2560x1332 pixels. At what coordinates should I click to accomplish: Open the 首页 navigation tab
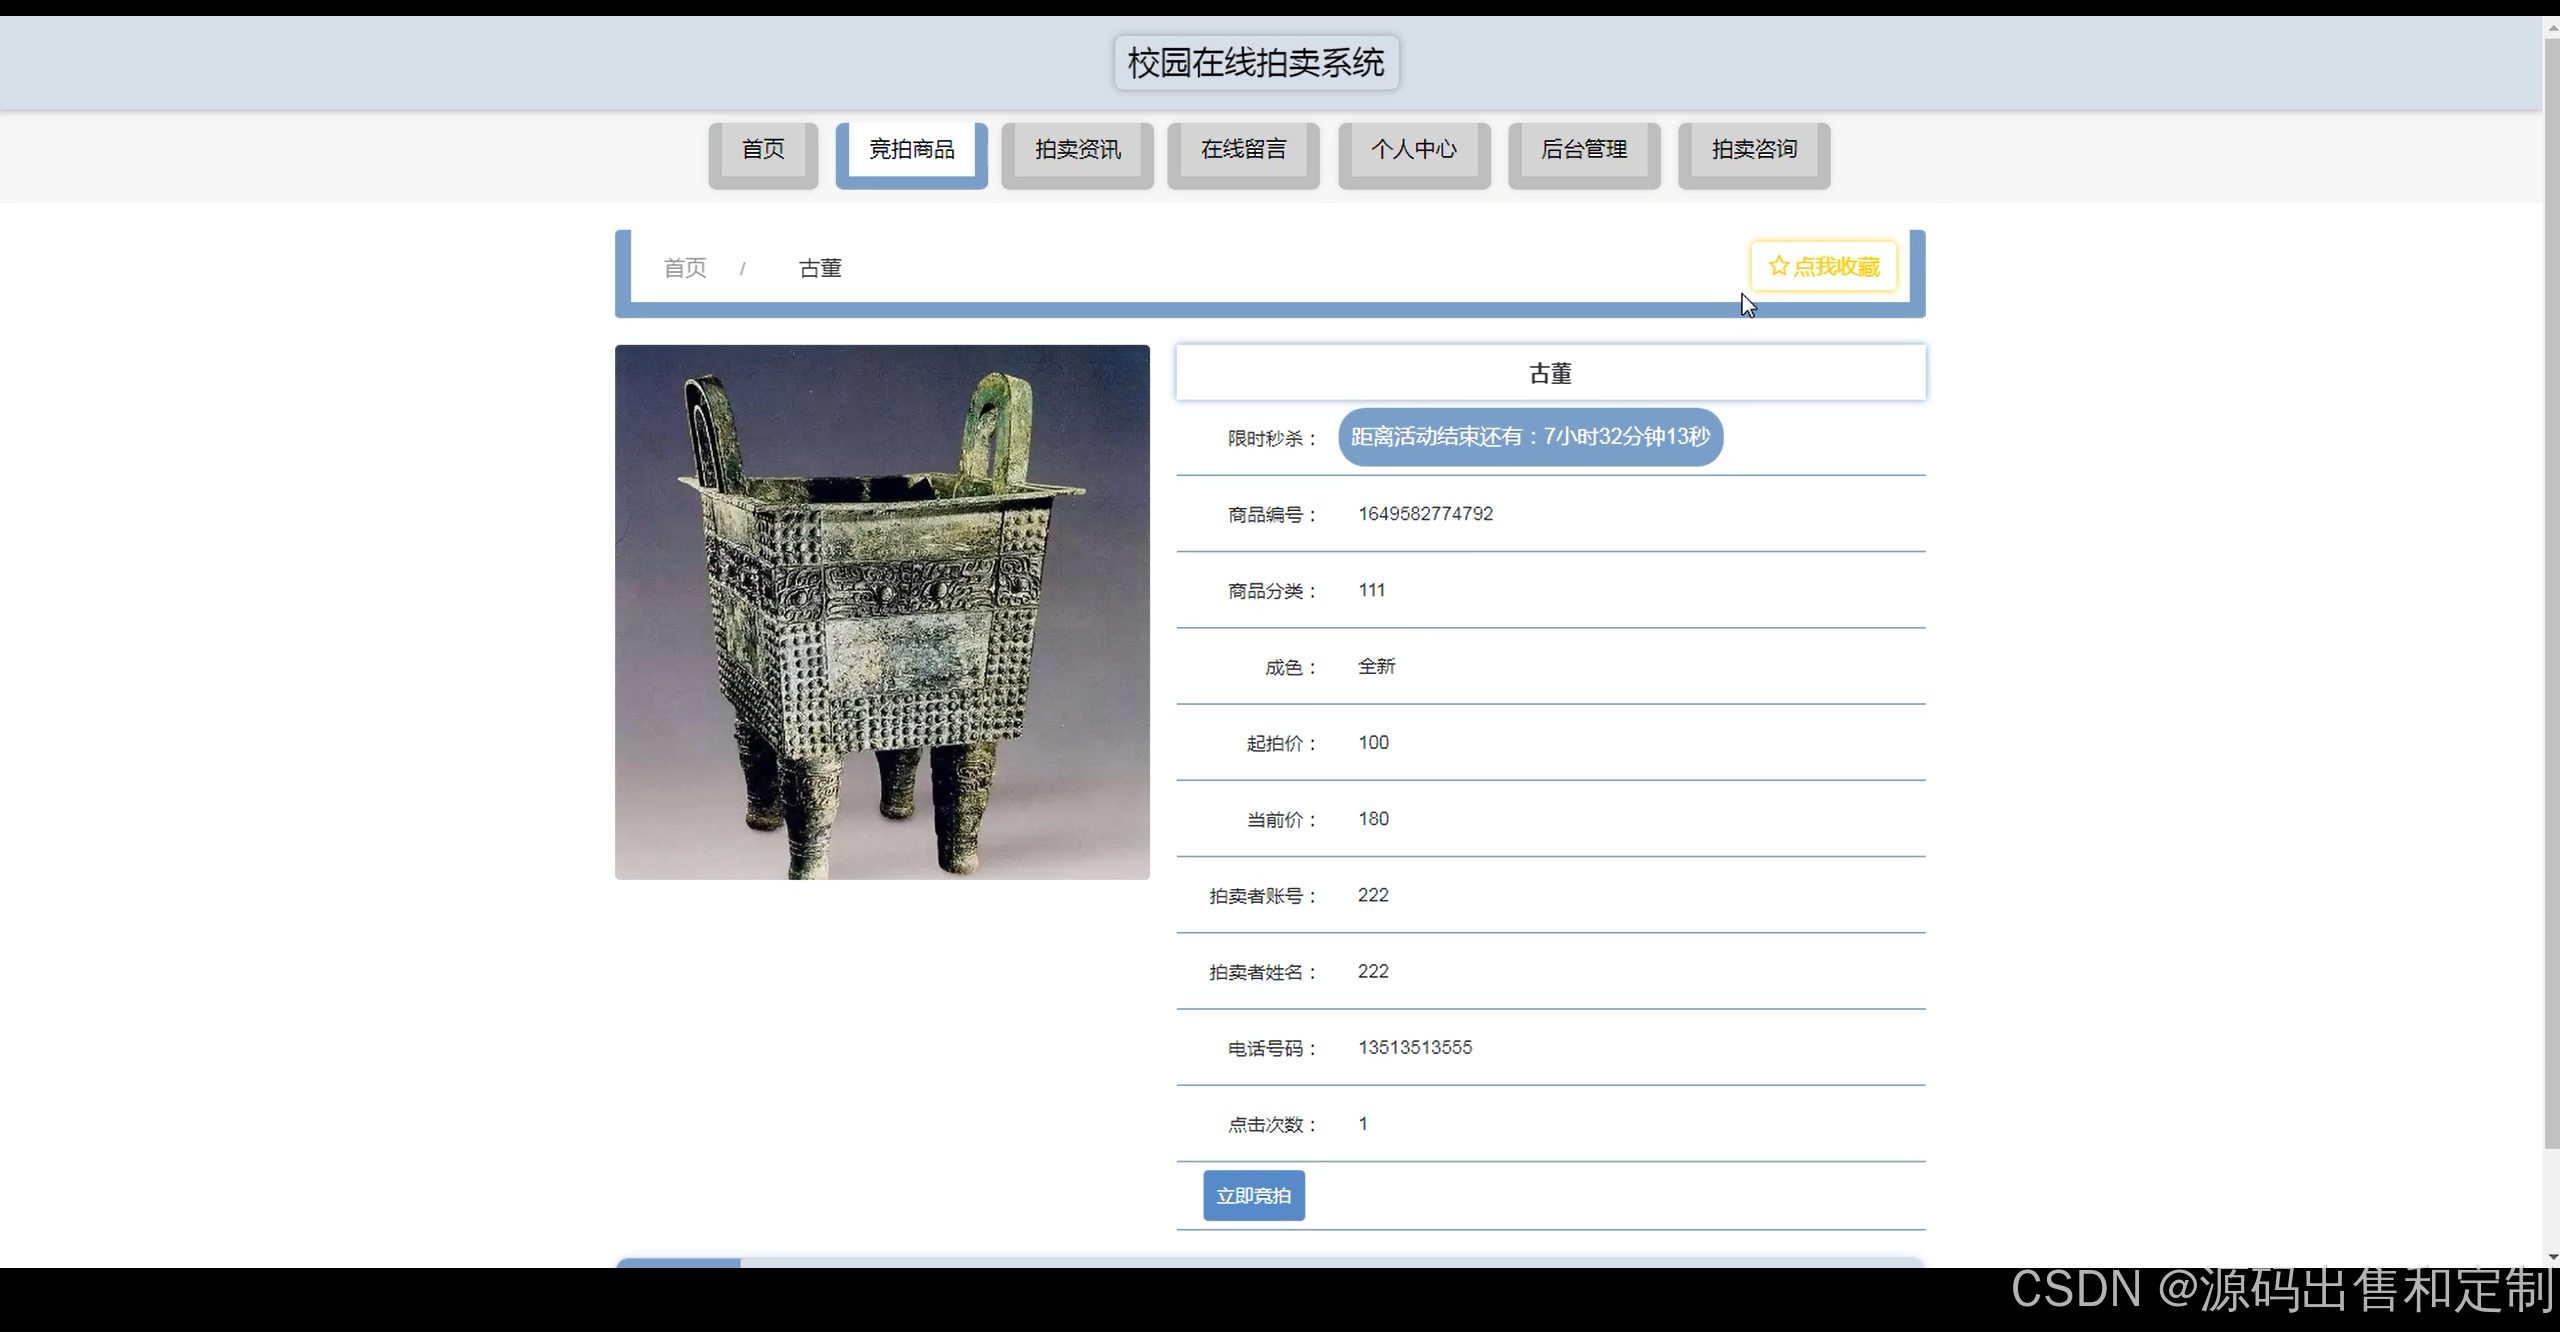click(x=763, y=150)
